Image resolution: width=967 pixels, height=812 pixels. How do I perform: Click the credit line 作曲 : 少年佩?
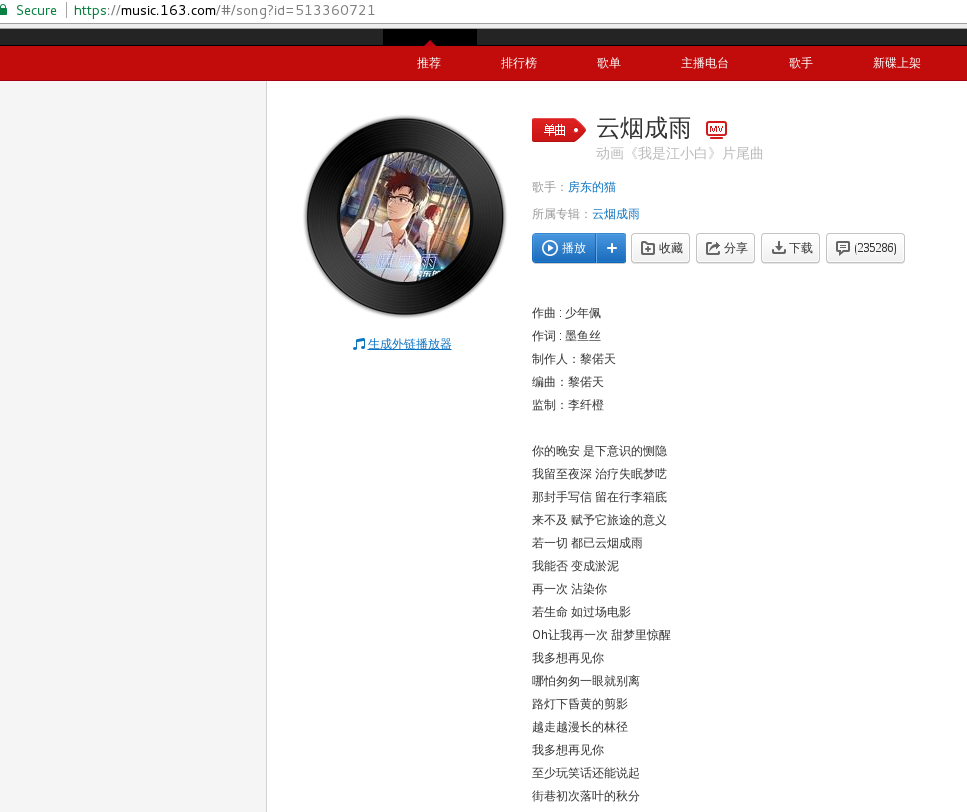click(566, 313)
